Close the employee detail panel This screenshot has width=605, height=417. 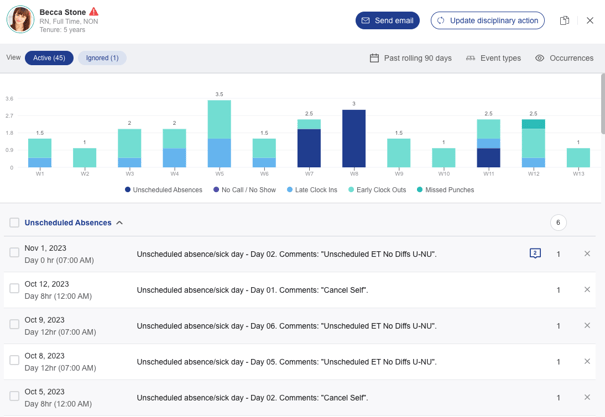tap(590, 20)
